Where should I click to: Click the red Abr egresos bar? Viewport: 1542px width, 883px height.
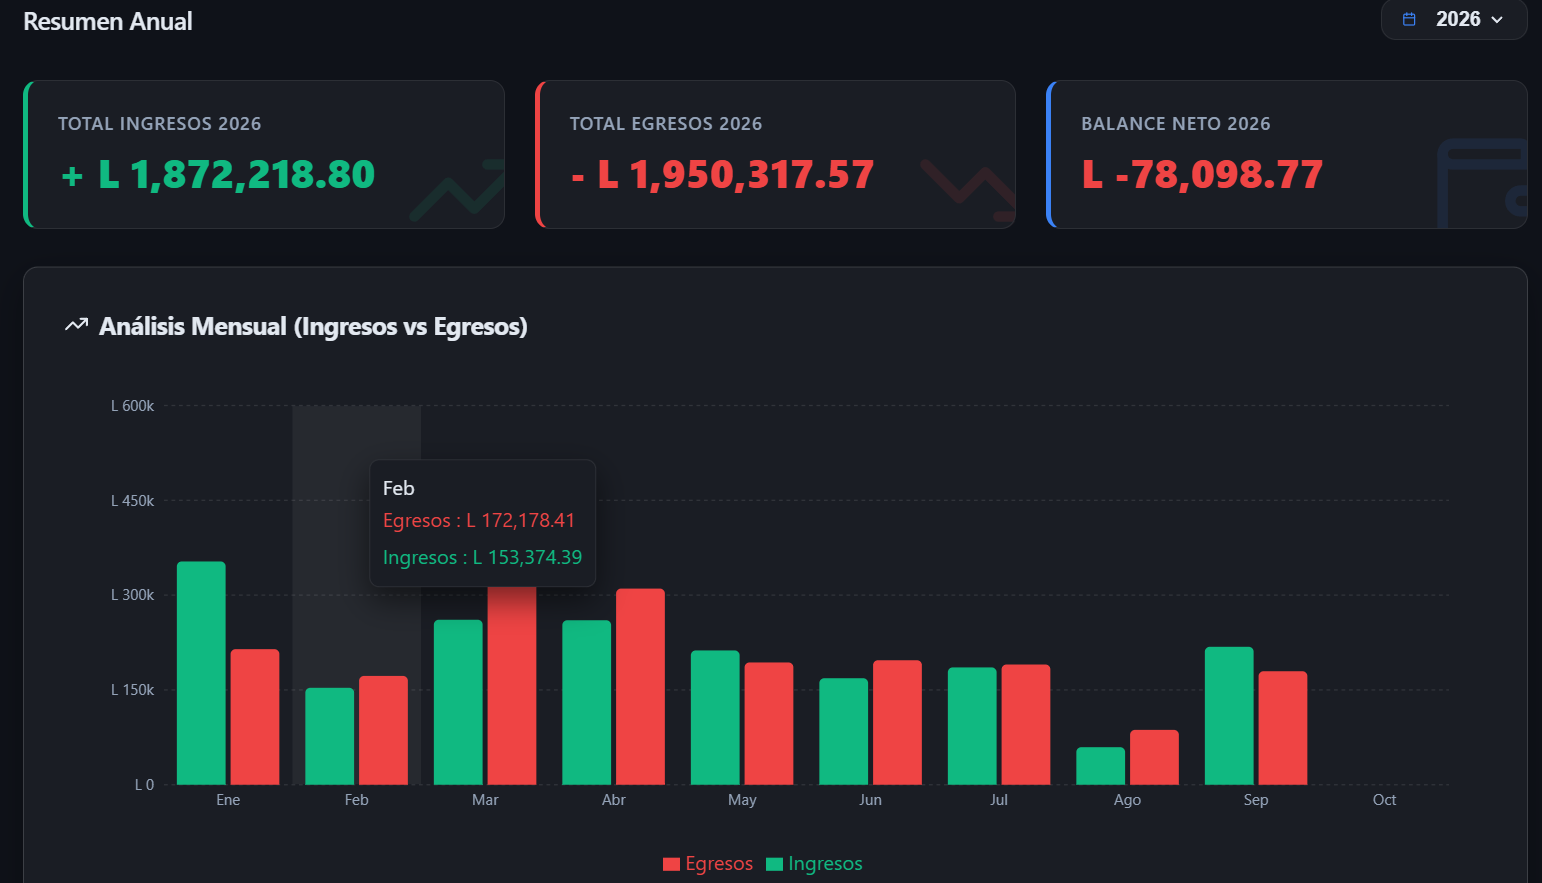640,687
